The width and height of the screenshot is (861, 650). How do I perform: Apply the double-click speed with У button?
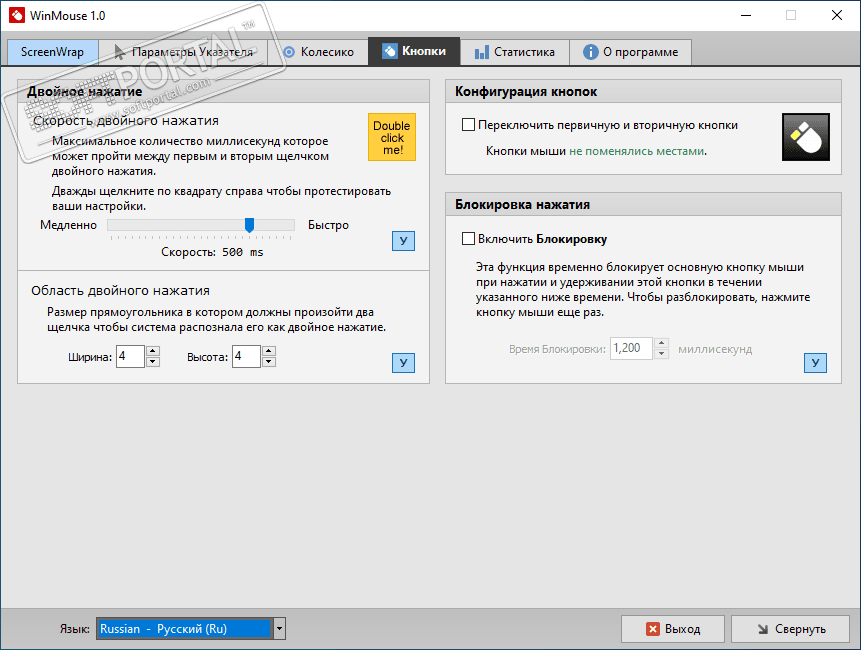click(403, 240)
